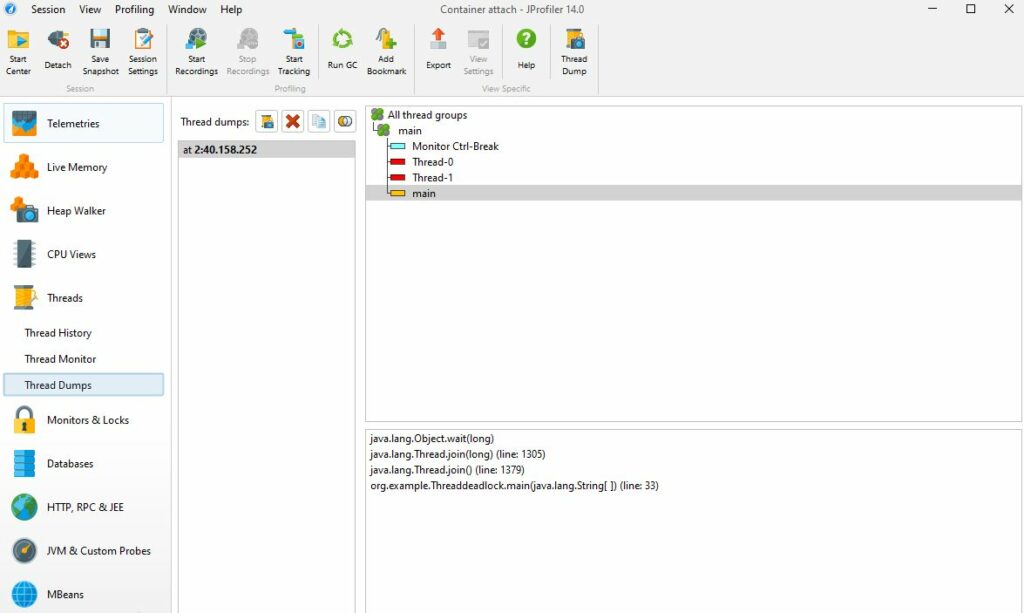Click the first icon beside 'Thread dumps:'
This screenshot has height=613, width=1024.
[x=266, y=121]
